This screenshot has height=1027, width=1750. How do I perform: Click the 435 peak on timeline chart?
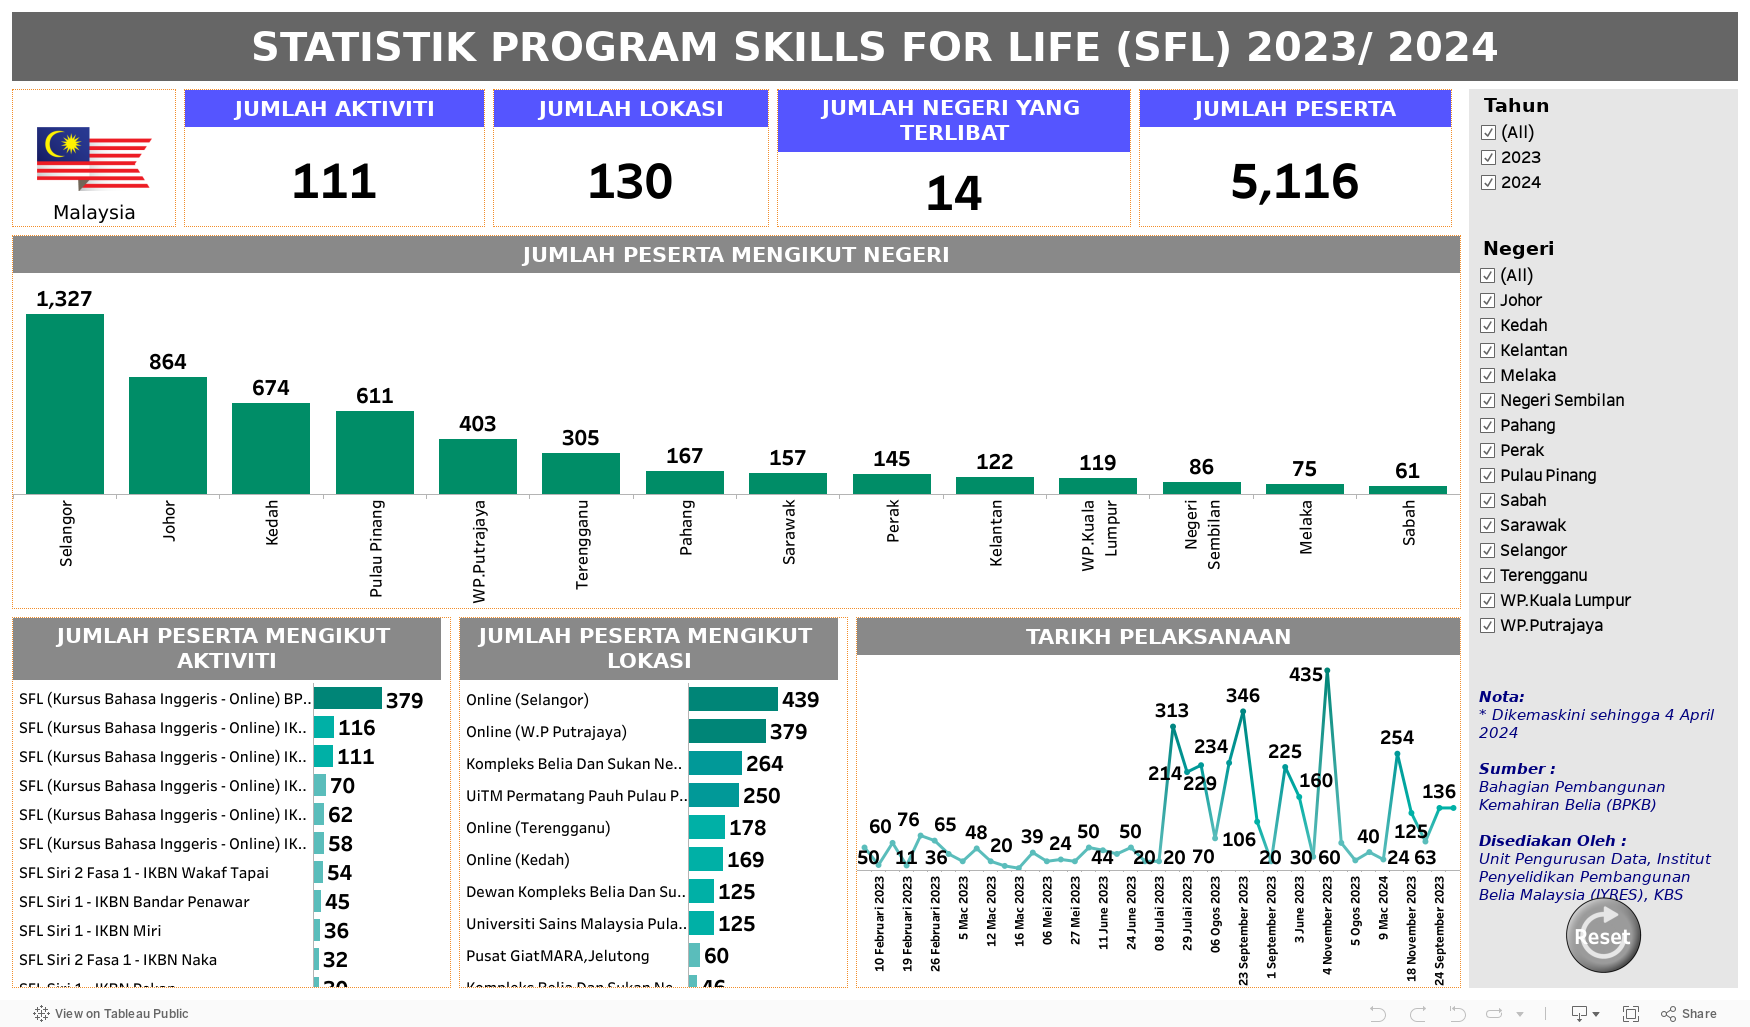(x=1327, y=671)
